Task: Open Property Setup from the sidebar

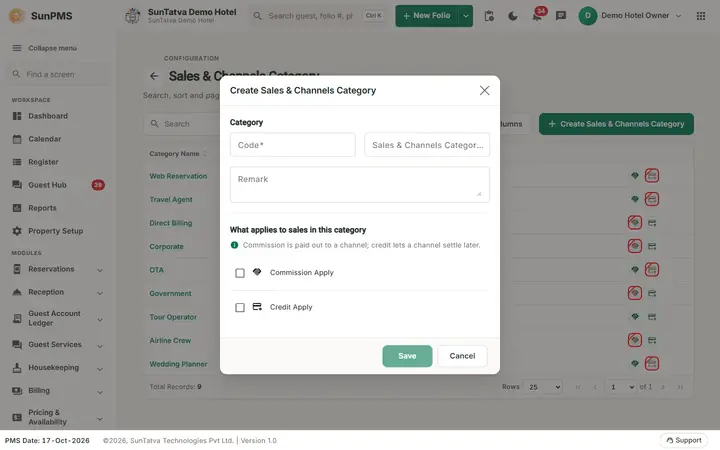Action: [58, 231]
